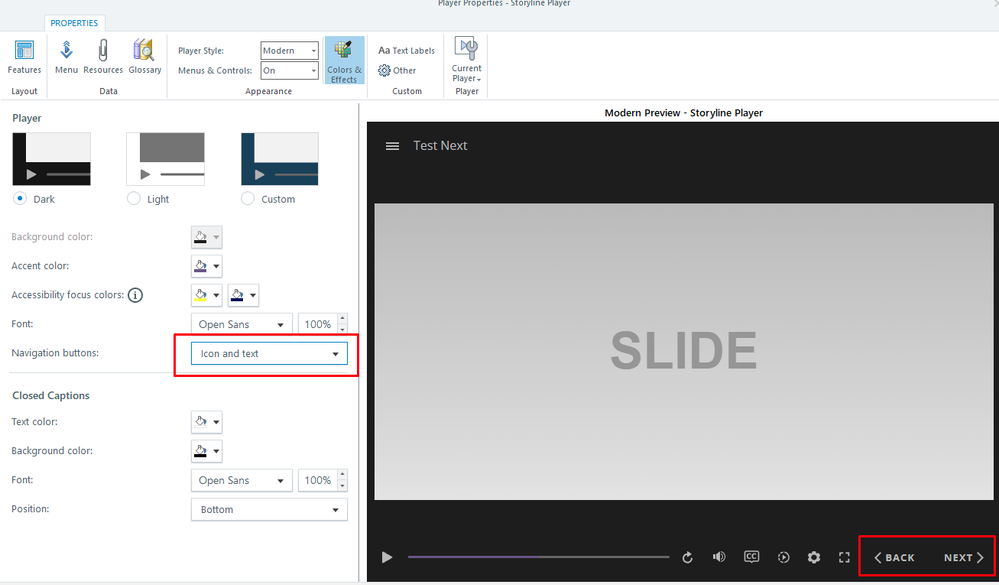The image size is (999, 585).
Task: Open the Accent color picker
Action: [206, 266]
